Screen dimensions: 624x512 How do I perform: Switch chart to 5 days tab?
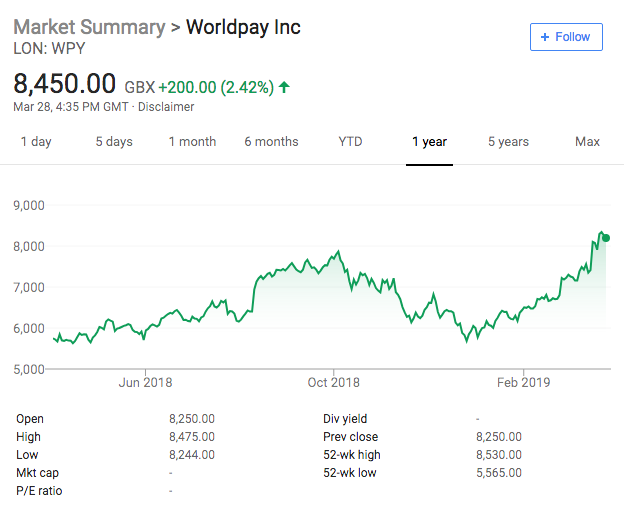tap(114, 142)
